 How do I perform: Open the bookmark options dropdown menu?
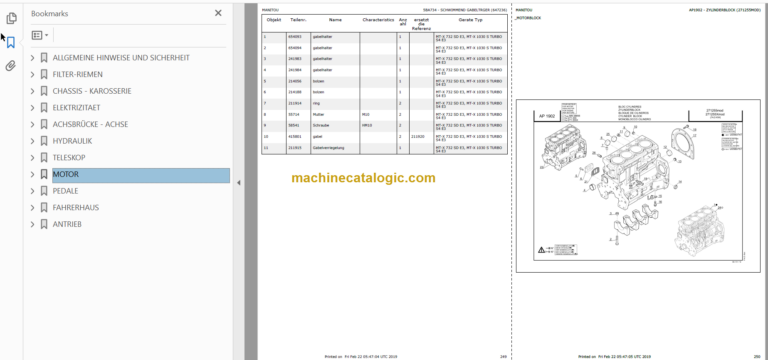point(40,35)
